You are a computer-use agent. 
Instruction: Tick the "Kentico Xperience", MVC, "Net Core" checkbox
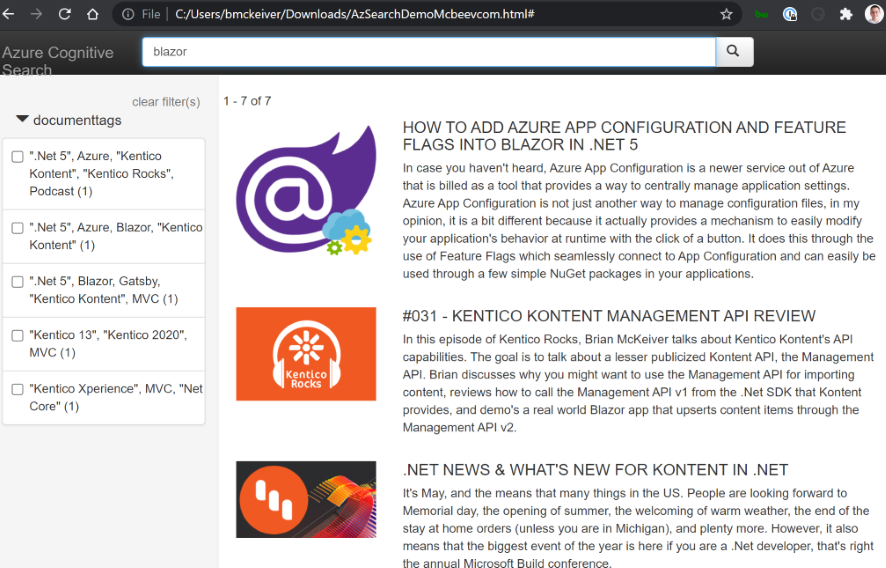point(18,390)
